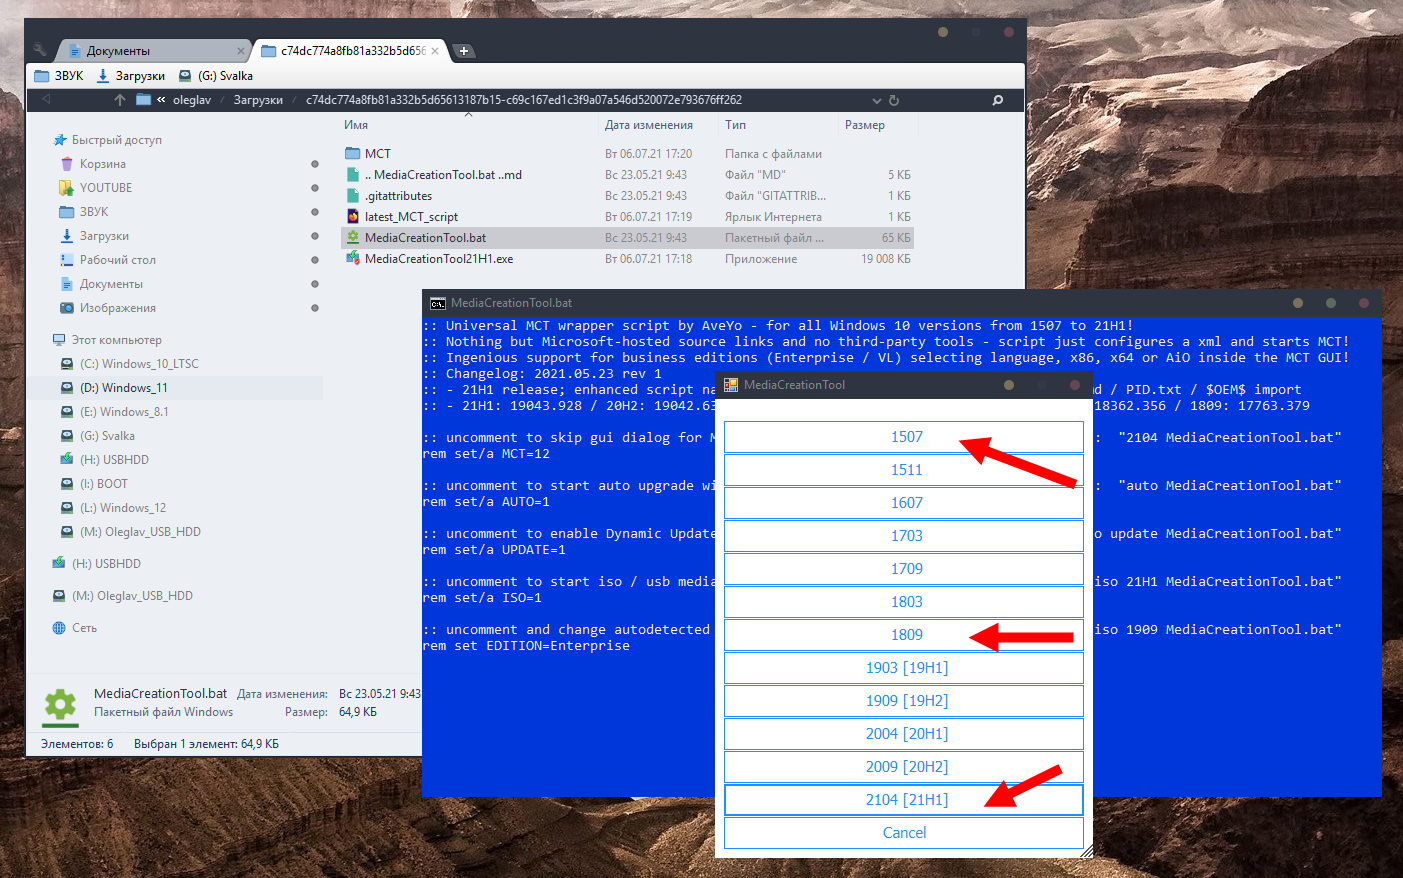The height and width of the screenshot is (878, 1403).
Task: Choose version 1903 [19H1]
Action: click(904, 668)
